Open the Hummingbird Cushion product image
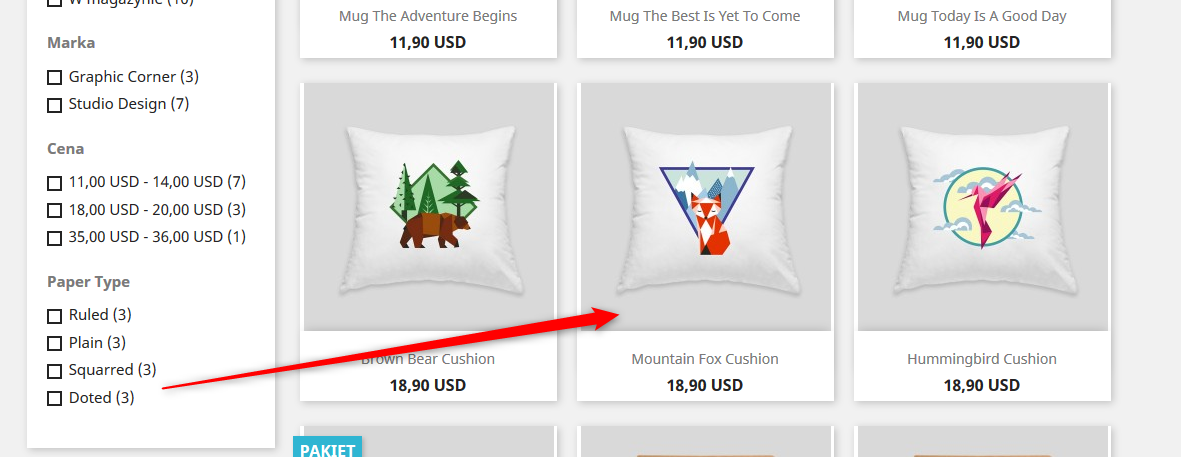The width and height of the screenshot is (1181, 457). (982, 207)
